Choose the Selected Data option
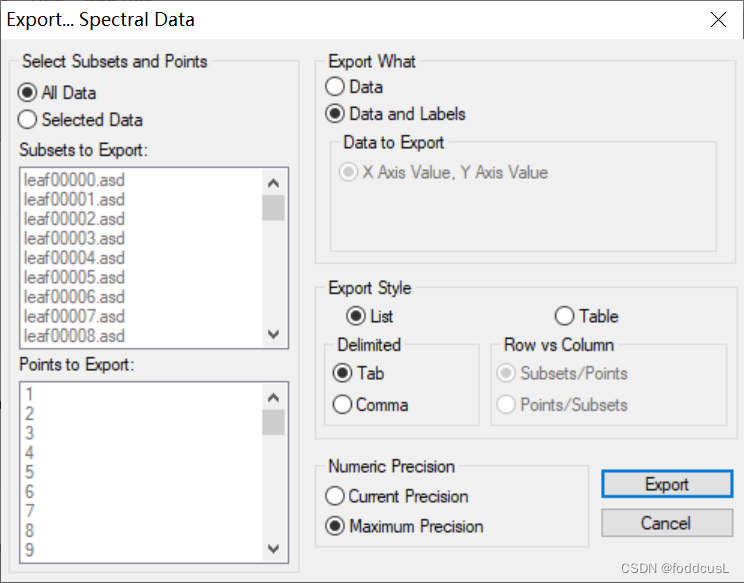The height and width of the screenshot is (583, 744). tap(28, 120)
